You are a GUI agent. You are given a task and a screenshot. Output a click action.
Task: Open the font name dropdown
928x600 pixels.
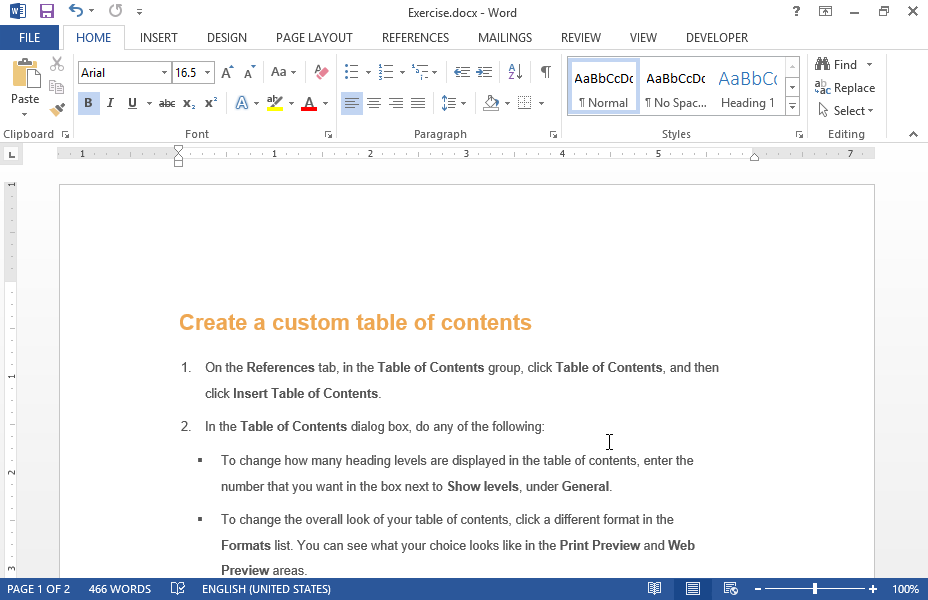(x=164, y=73)
